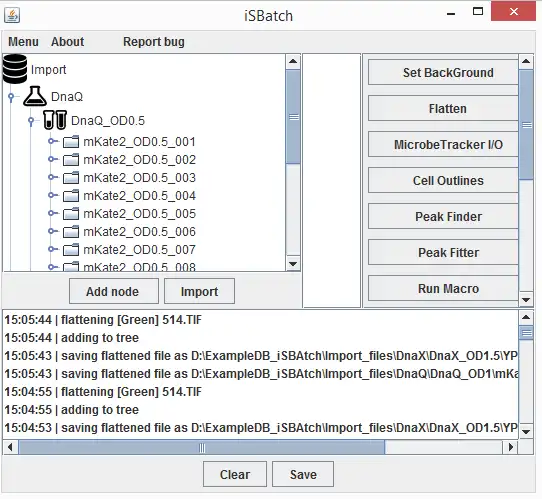This screenshot has height=499, width=542.
Task: Click tree panel scroll up arrow
Action: coord(293,62)
